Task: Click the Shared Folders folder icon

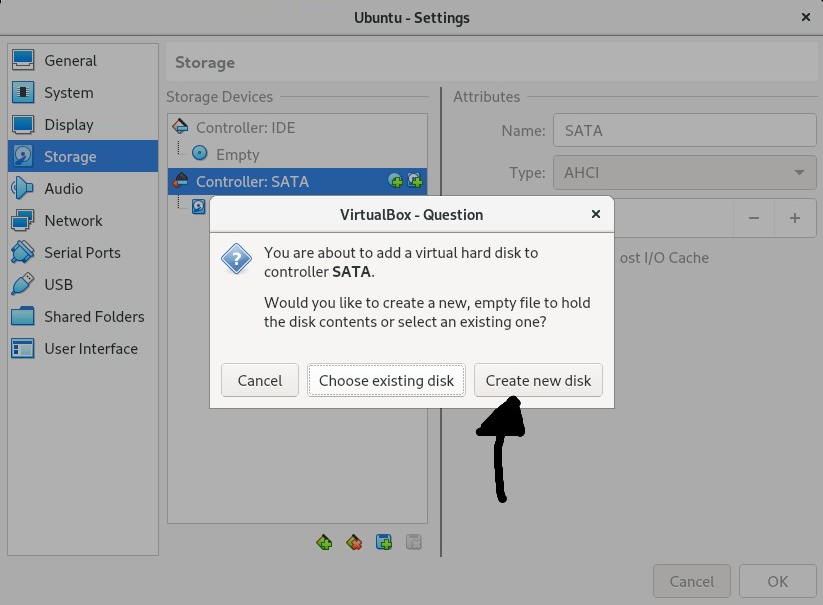Action: [x=23, y=316]
